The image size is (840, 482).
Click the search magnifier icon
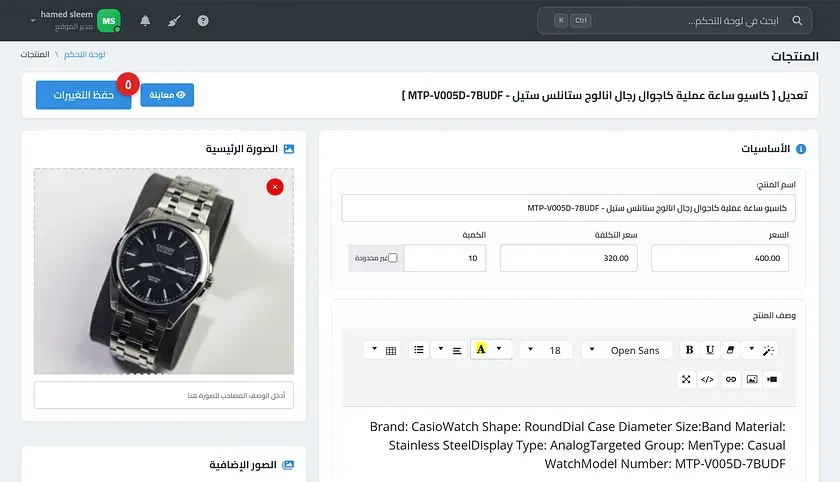click(797, 21)
